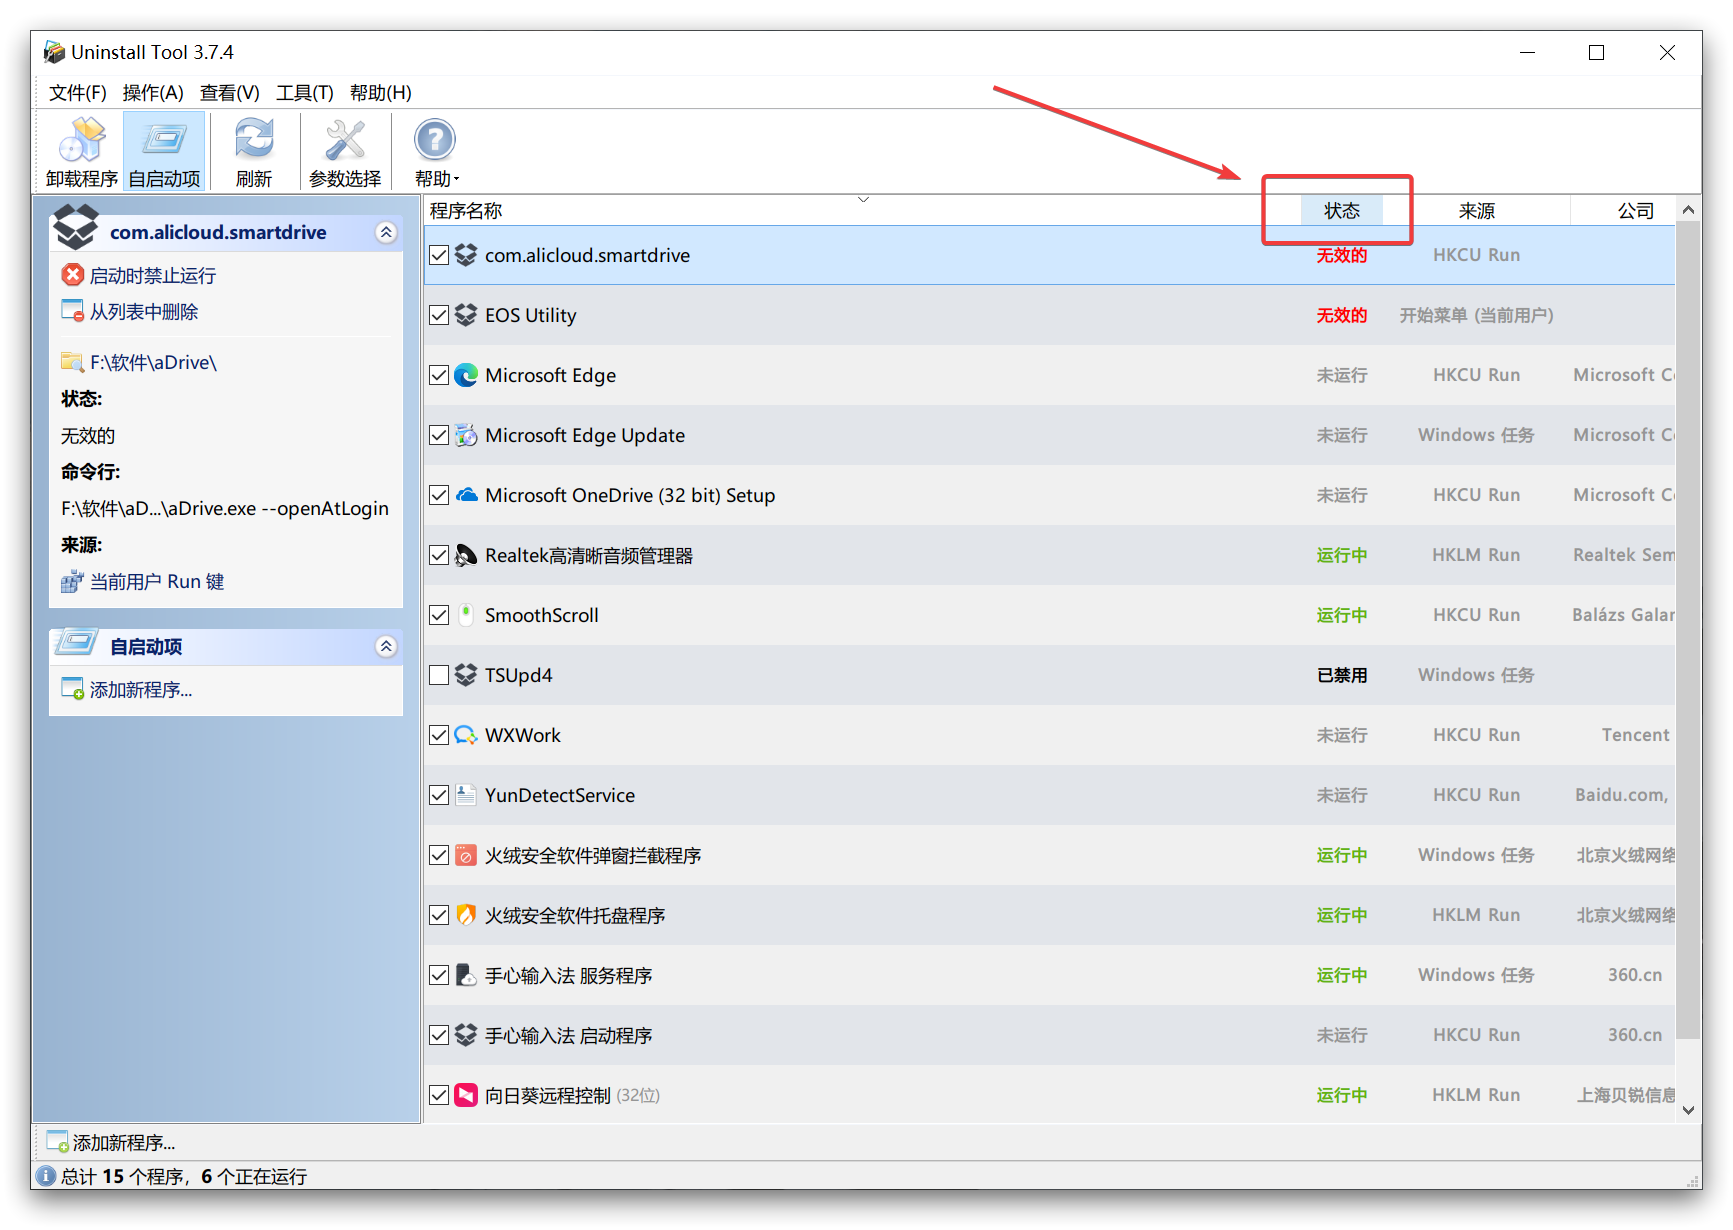Click the scrollbar down arrow

(x=1688, y=1110)
